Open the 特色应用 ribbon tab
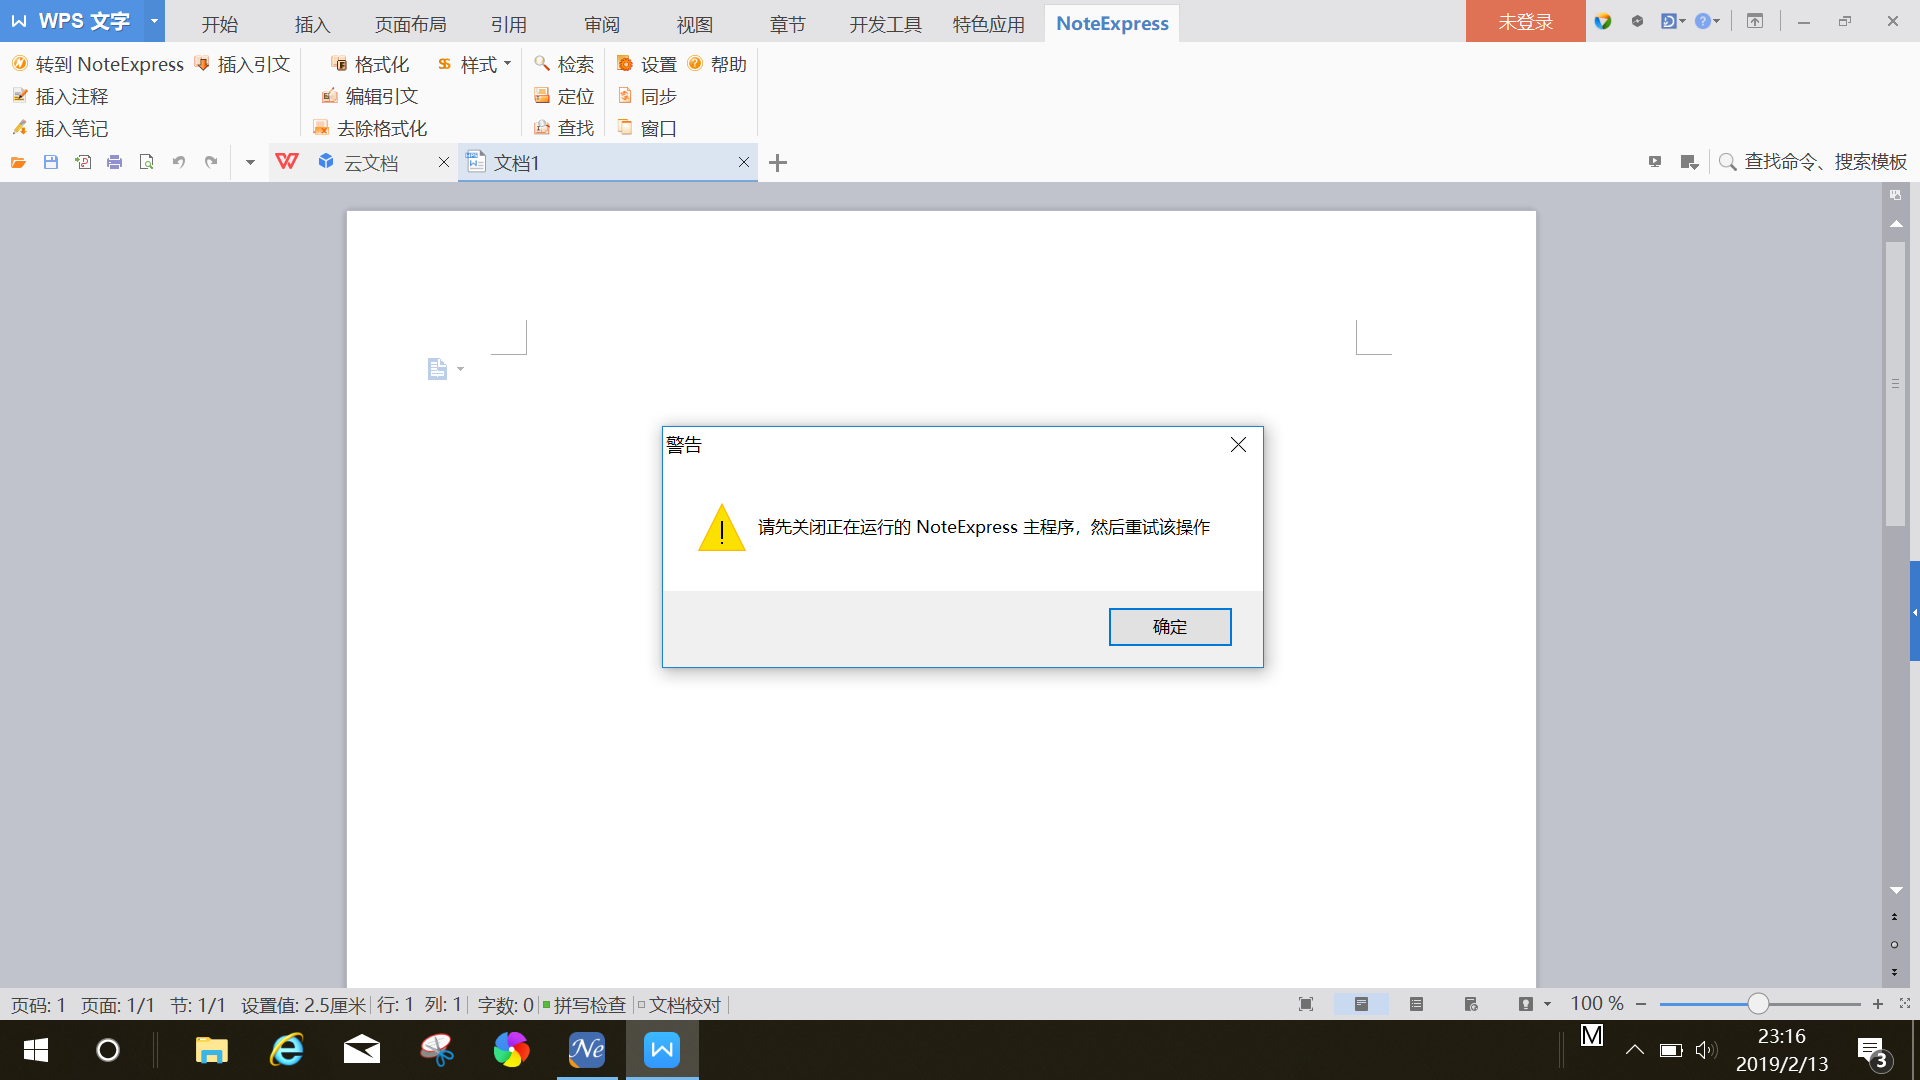 pos(989,24)
